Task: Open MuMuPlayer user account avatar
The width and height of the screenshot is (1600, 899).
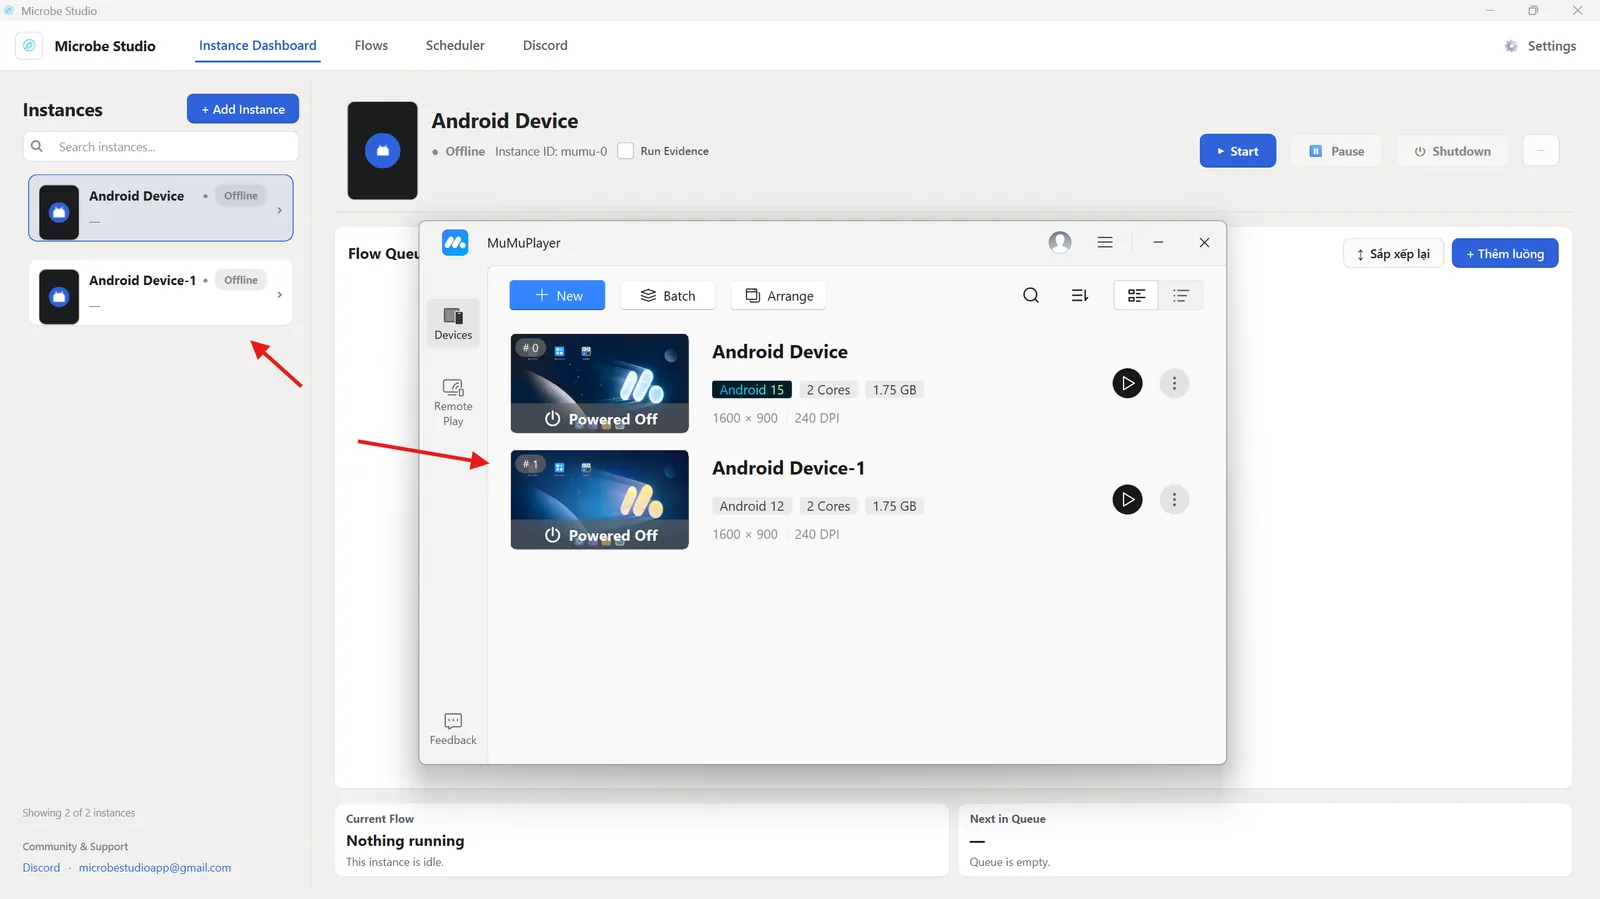Action: [x=1060, y=242]
